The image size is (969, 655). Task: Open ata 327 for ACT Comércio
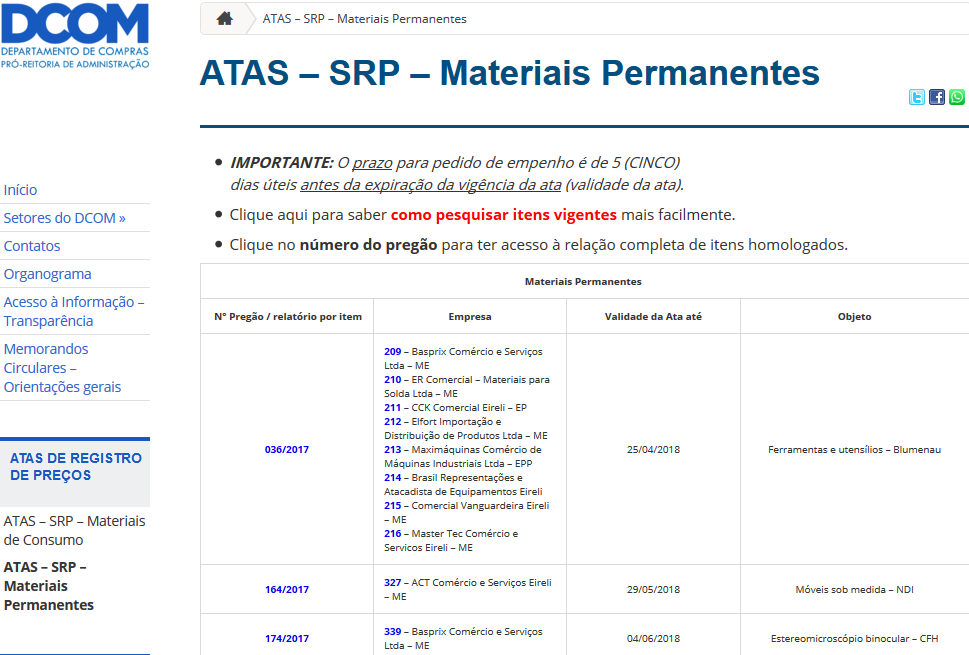[392, 583]
